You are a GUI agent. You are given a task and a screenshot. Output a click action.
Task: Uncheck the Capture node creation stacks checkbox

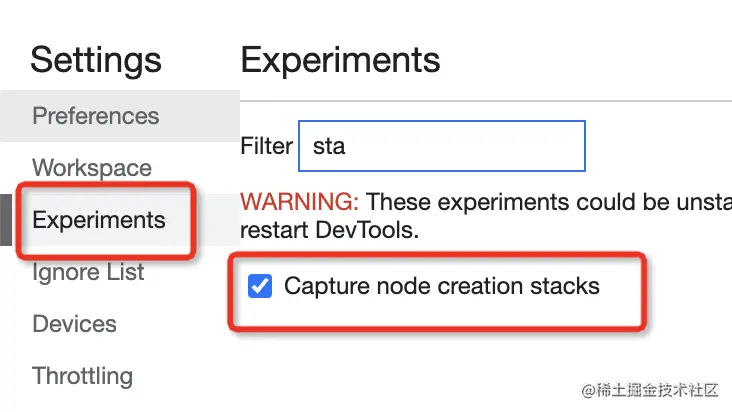tap(260, 287)
